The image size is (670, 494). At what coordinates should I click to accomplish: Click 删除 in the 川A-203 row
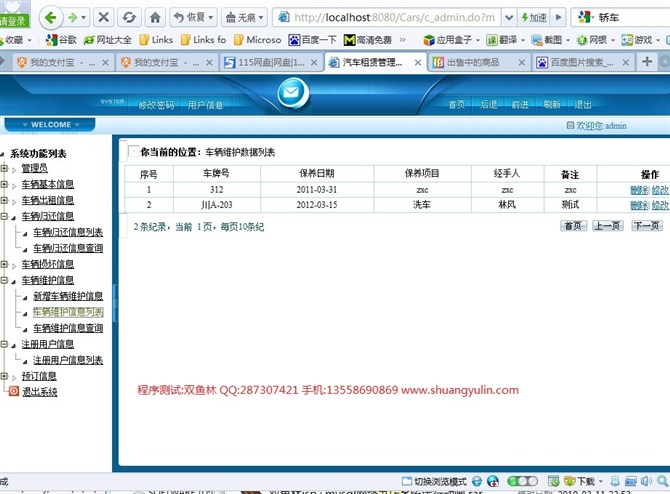click(x=639, y=205)
